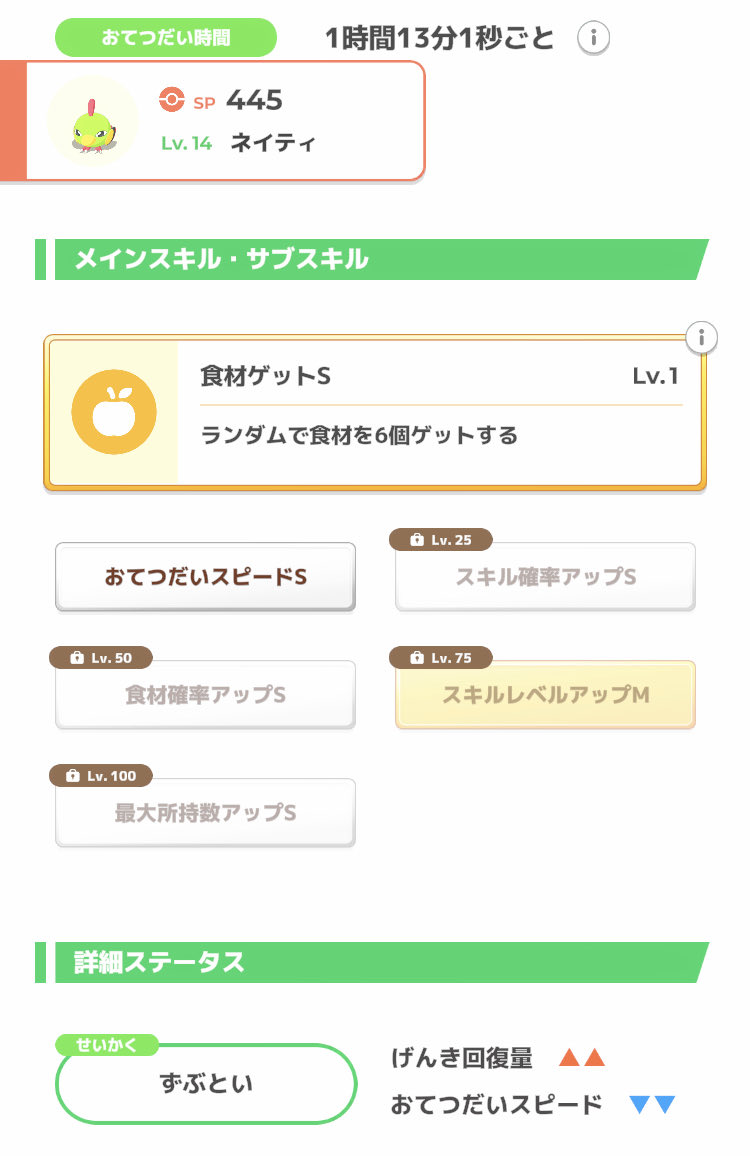Tap the Lv. 50 lock badge
Screen dimensions: 750x1156
(x=100, y=658)
